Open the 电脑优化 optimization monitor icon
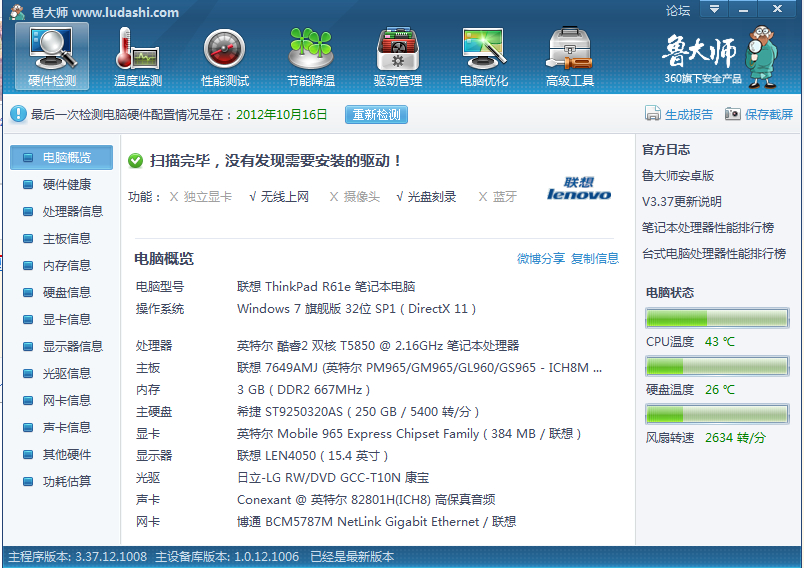 [484, 56]
